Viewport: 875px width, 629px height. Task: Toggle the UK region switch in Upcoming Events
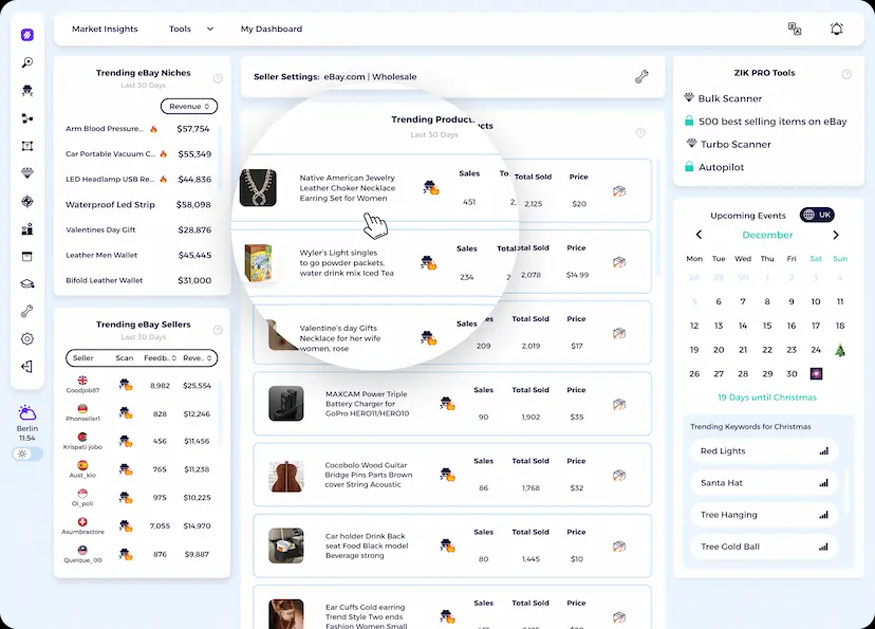(817, 215)
